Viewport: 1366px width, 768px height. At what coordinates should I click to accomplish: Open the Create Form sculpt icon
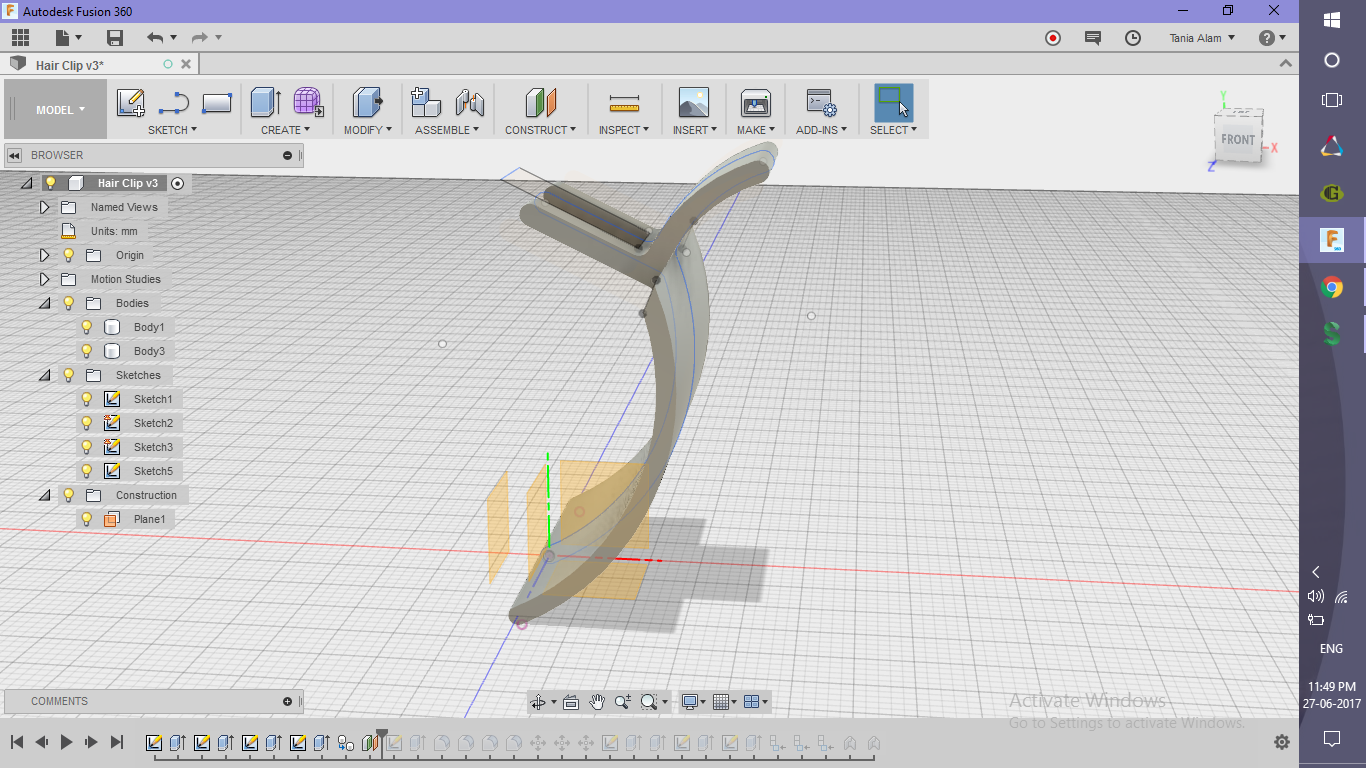point(308,102)
